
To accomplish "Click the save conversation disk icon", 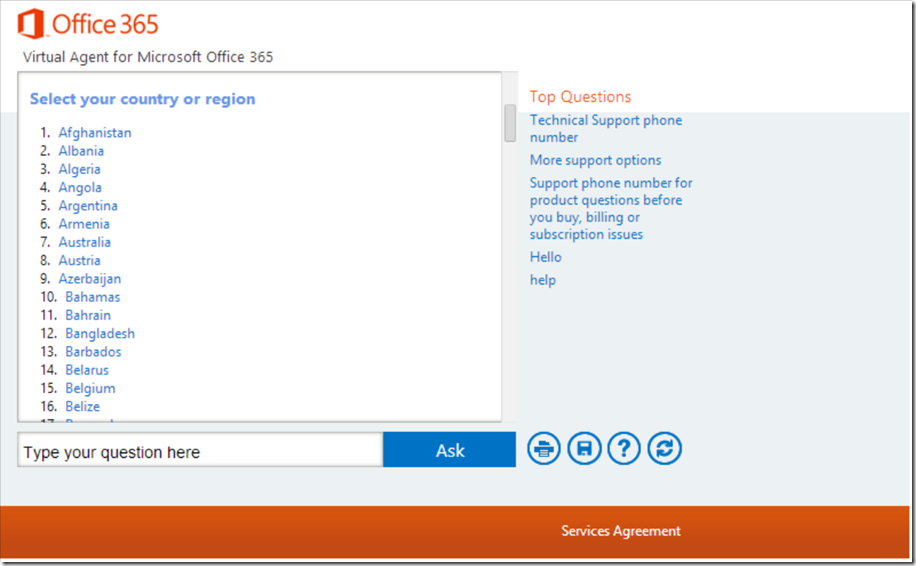I will 584,449.
